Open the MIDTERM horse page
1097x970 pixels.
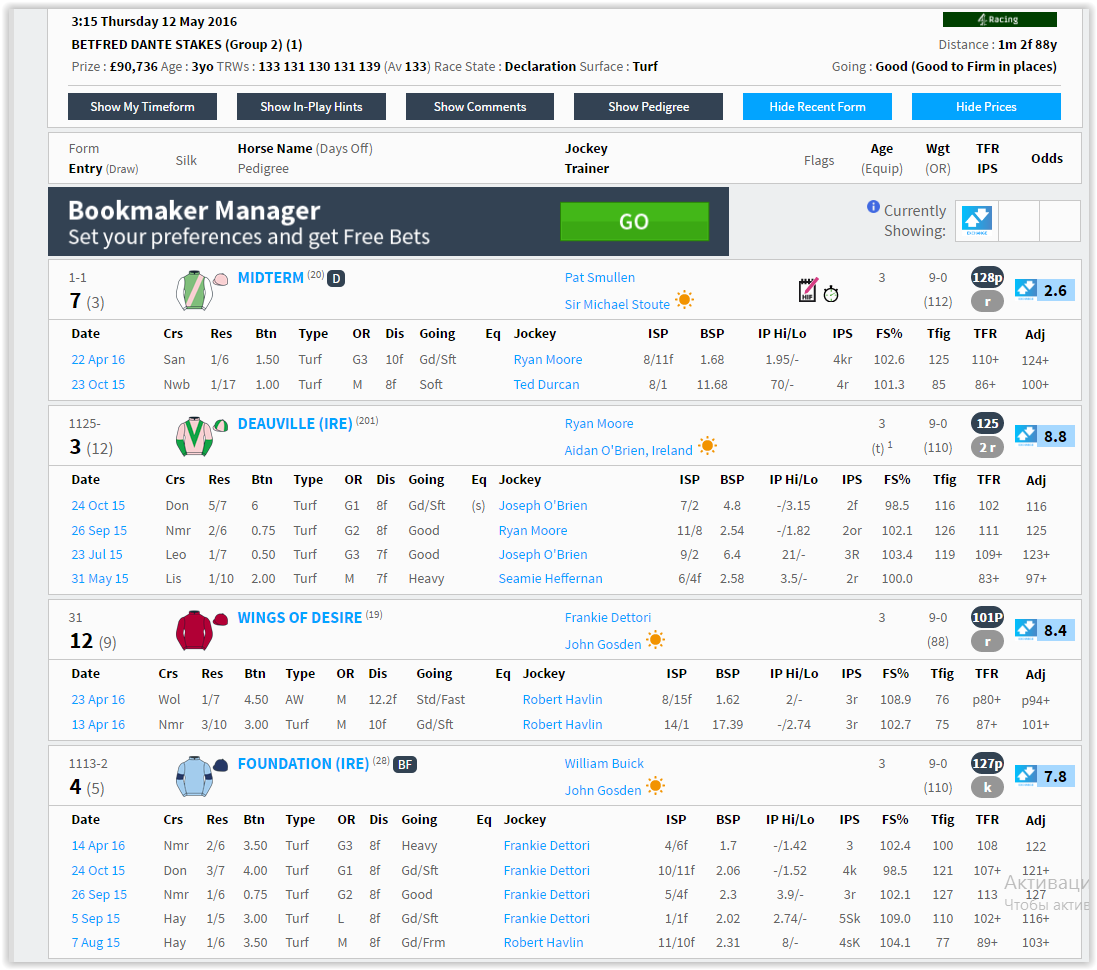(x=271, y=278)
